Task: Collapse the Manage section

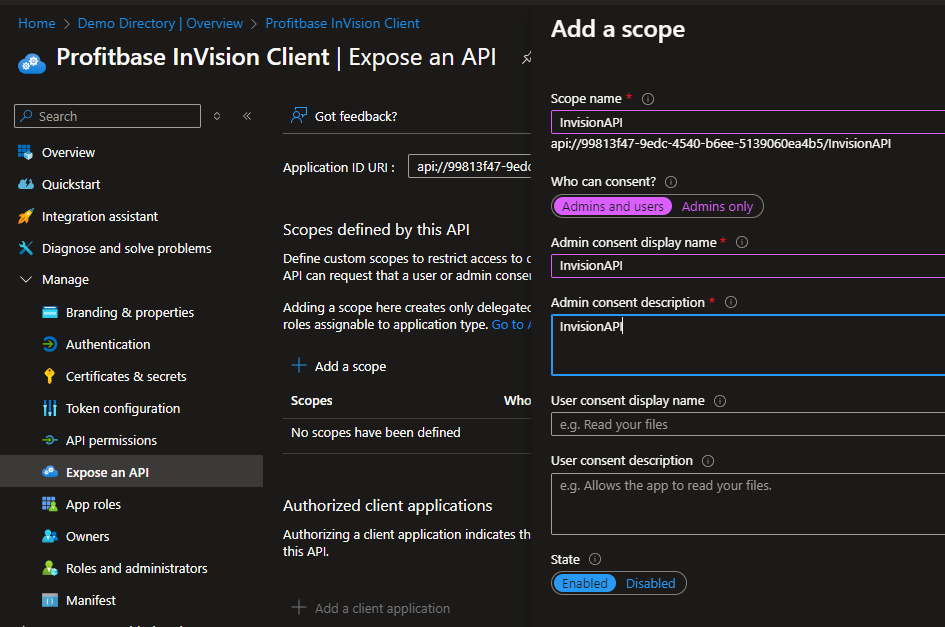Action: coord(27,279)
